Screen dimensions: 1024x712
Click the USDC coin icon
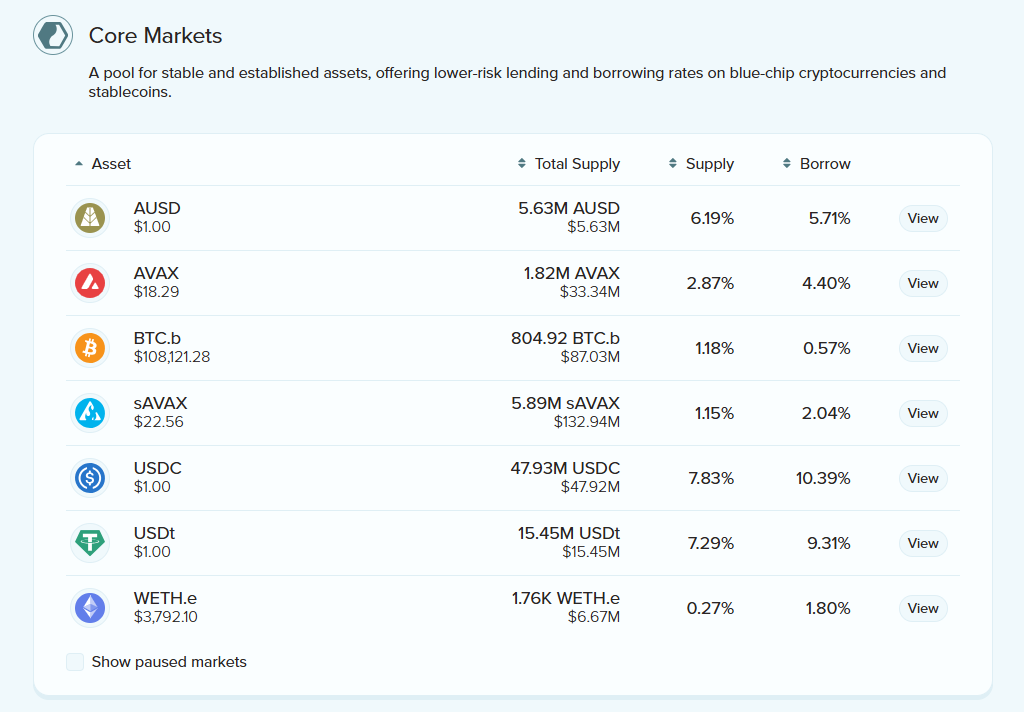coord(90,477)
